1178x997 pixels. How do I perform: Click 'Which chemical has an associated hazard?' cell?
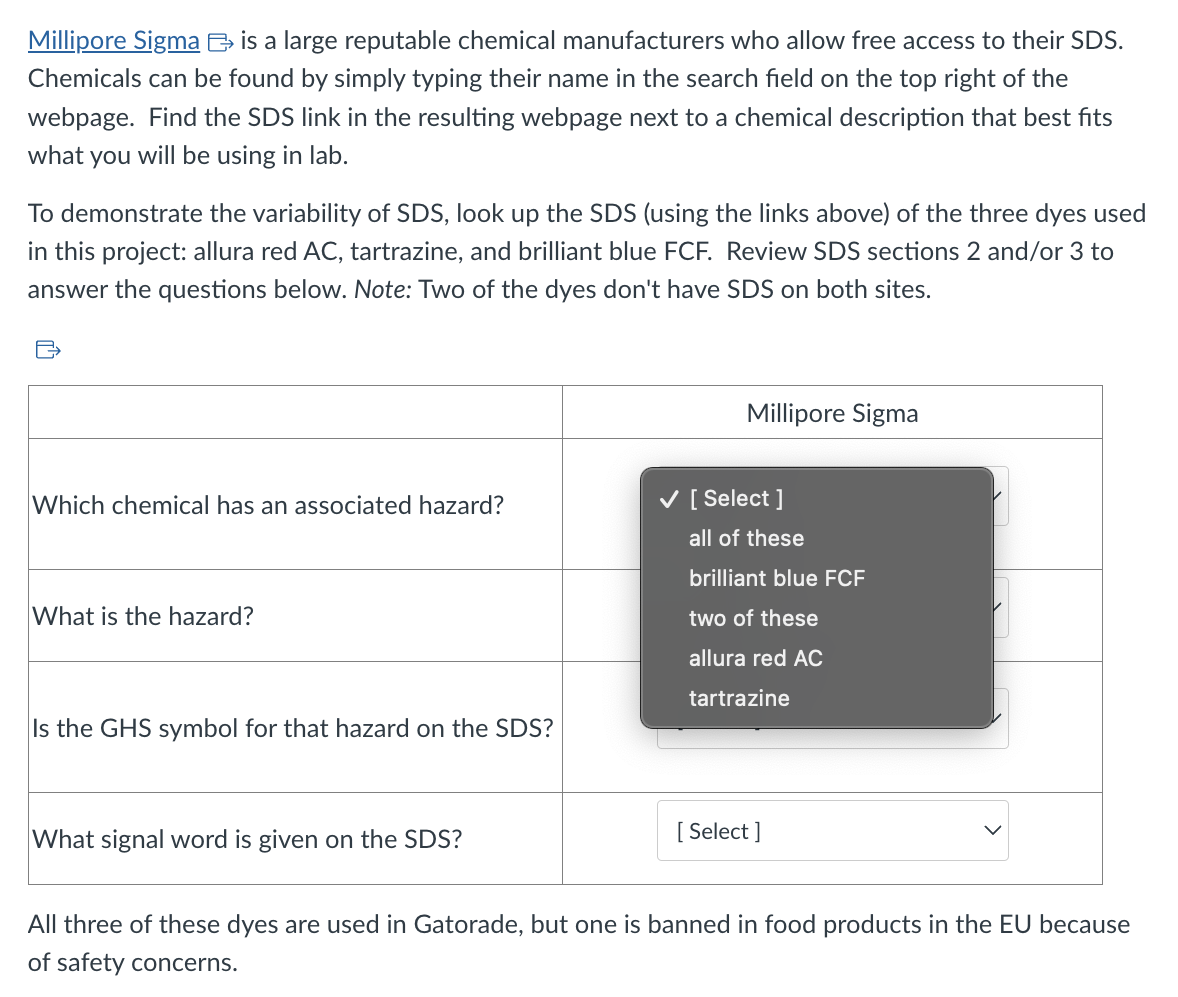coord(295,504)
